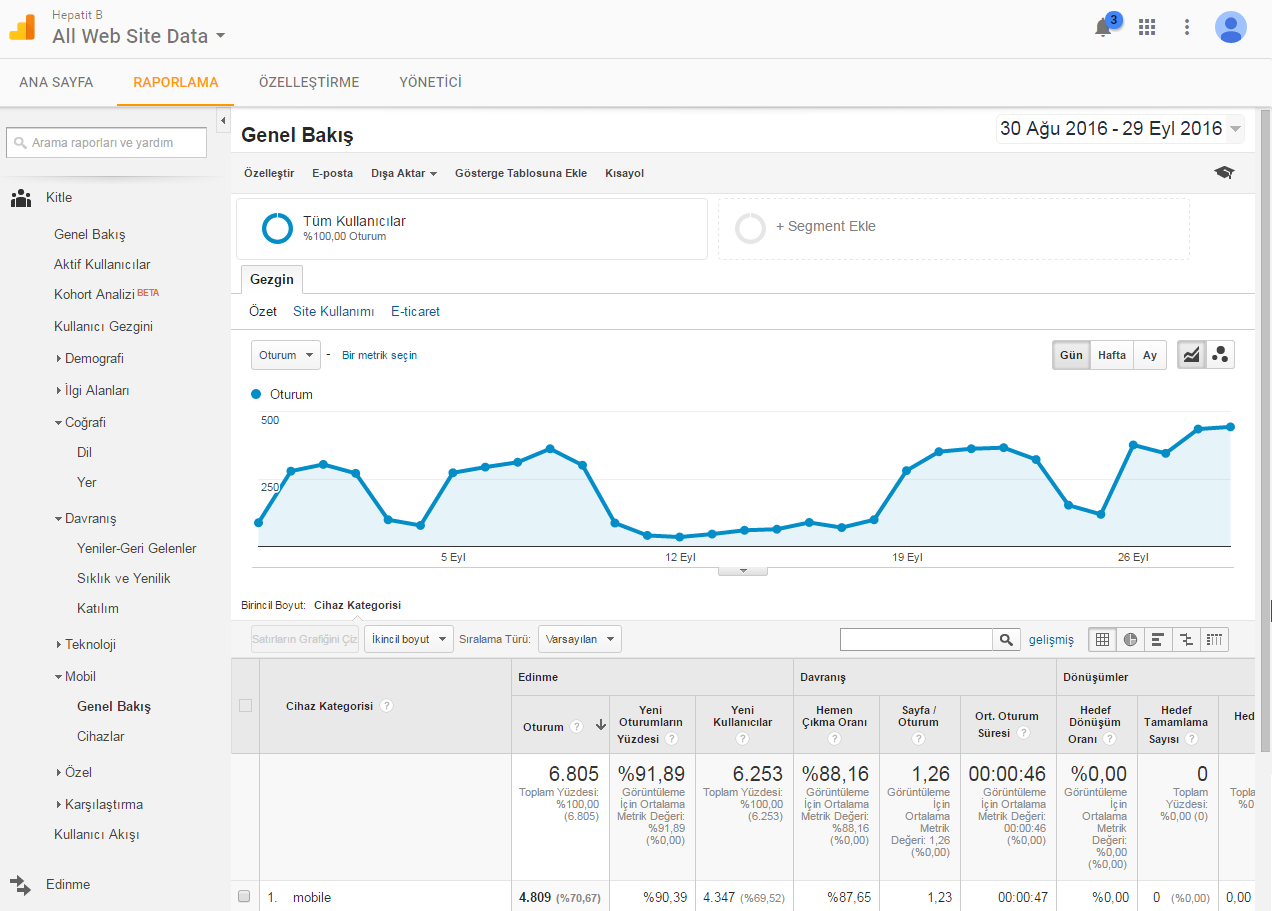Select the pie chart table view icon
The image size is (1280, 911).
[1131, 640]
